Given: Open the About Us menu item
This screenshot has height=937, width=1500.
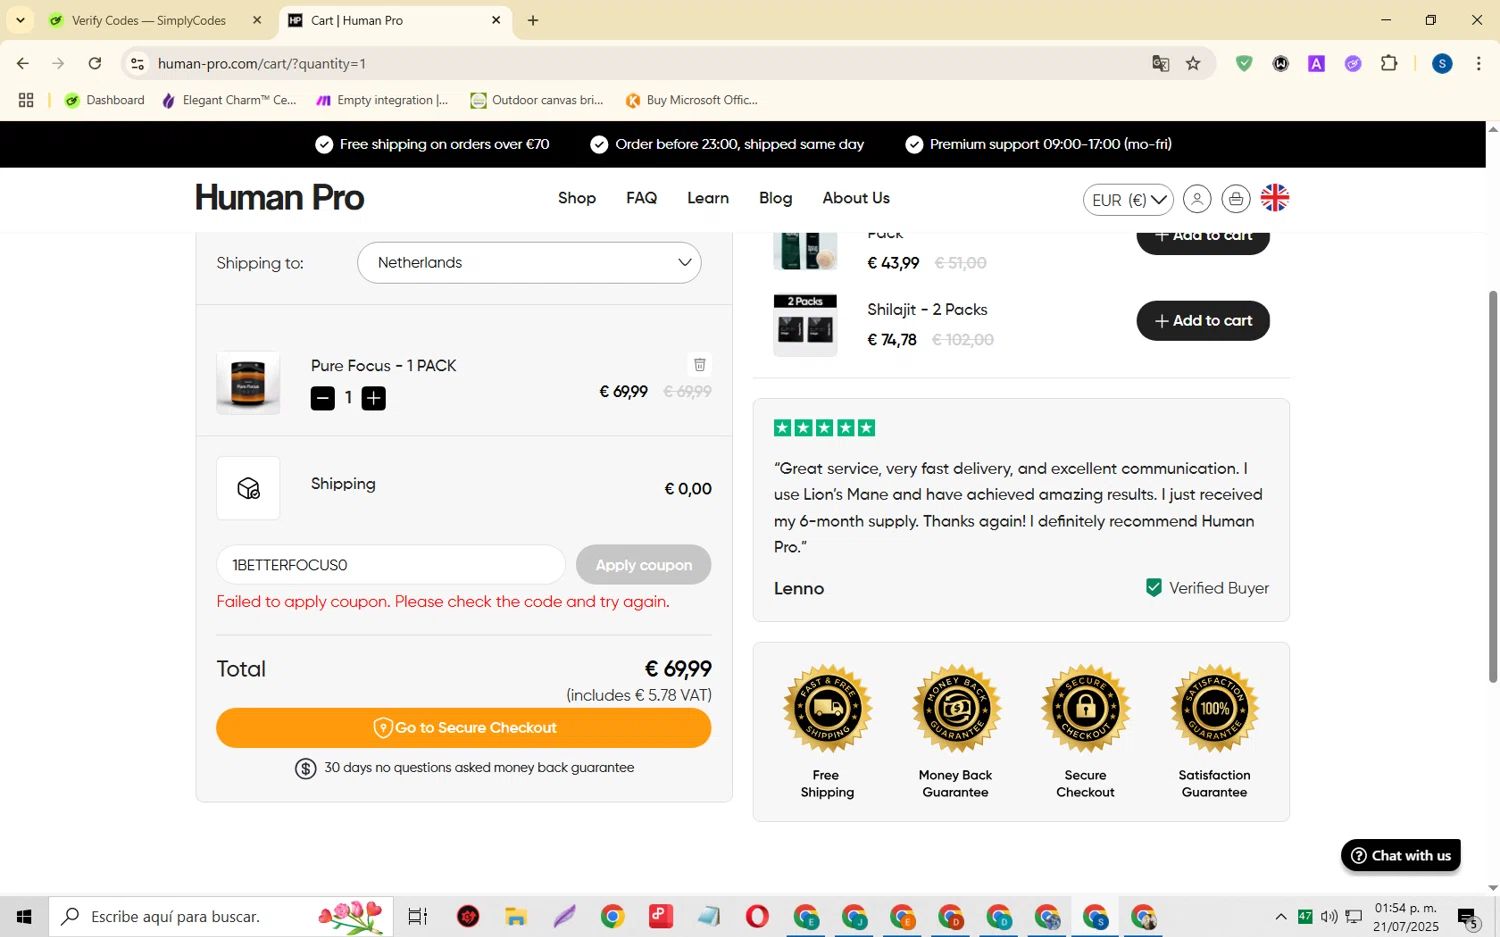Looking at the screenshot, I should pos(856,198).
